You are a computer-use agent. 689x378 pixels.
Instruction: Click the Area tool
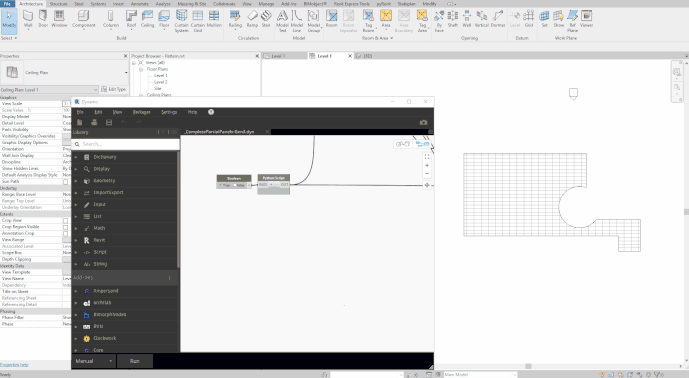tap(386, 19)
